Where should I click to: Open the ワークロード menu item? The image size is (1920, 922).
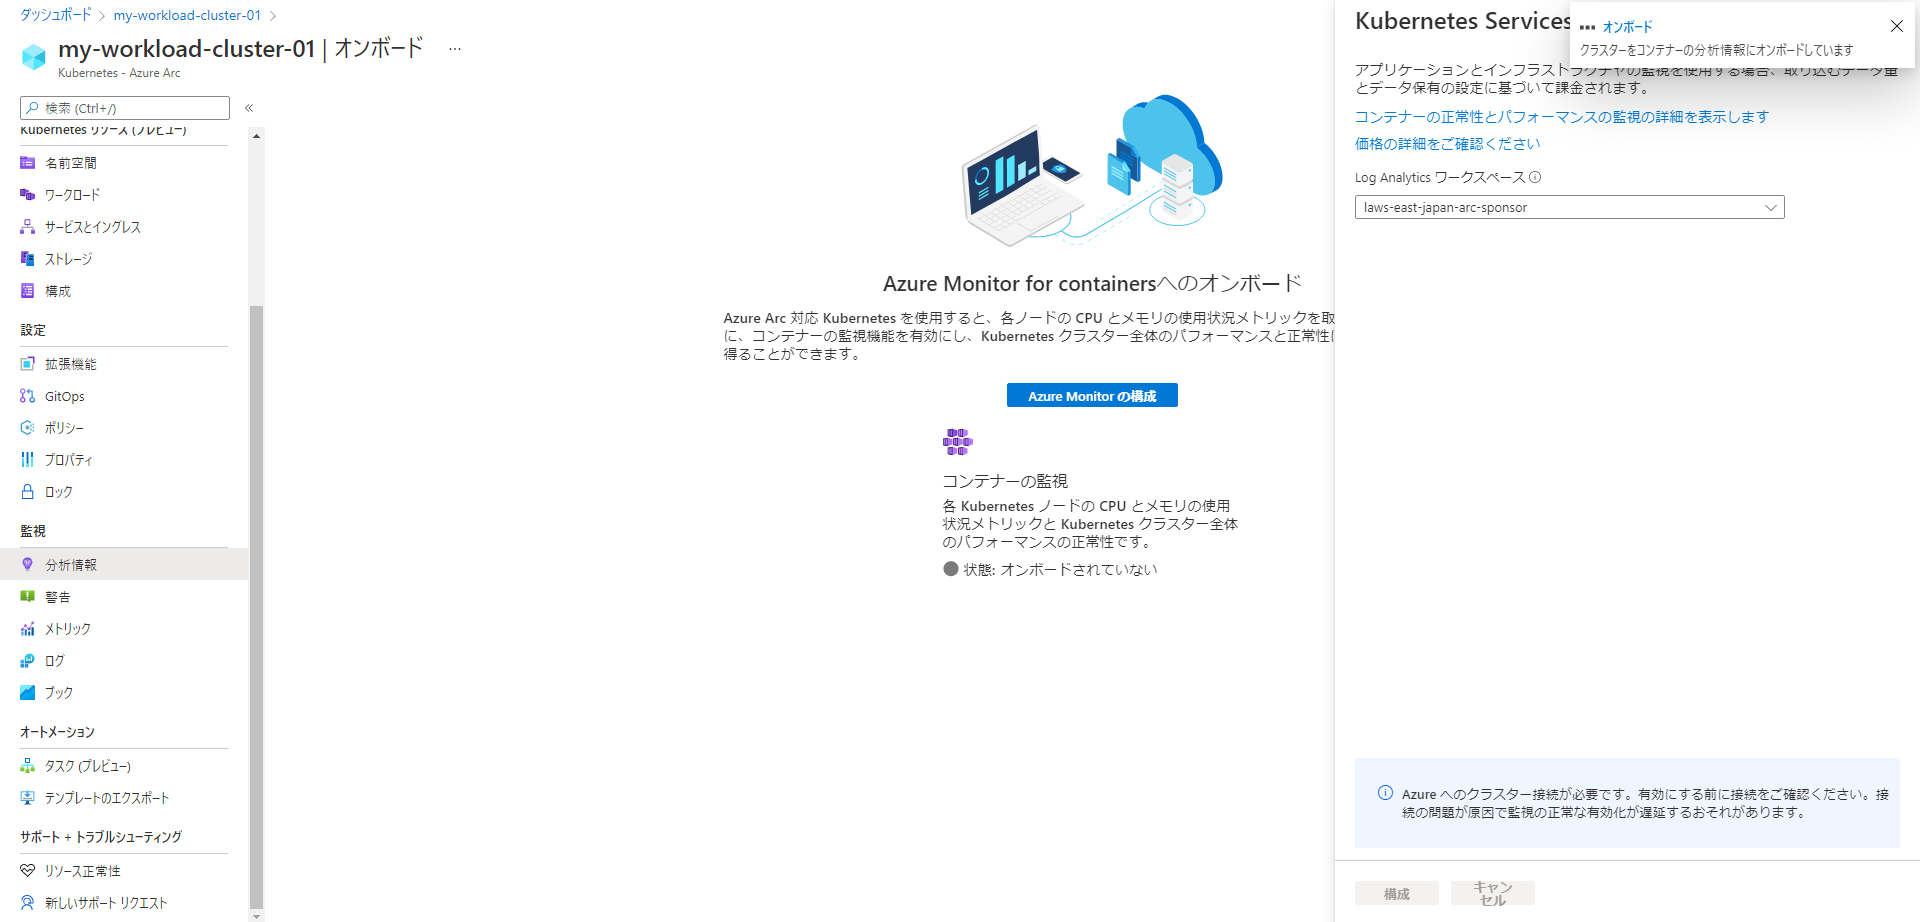tap(124, 195)
